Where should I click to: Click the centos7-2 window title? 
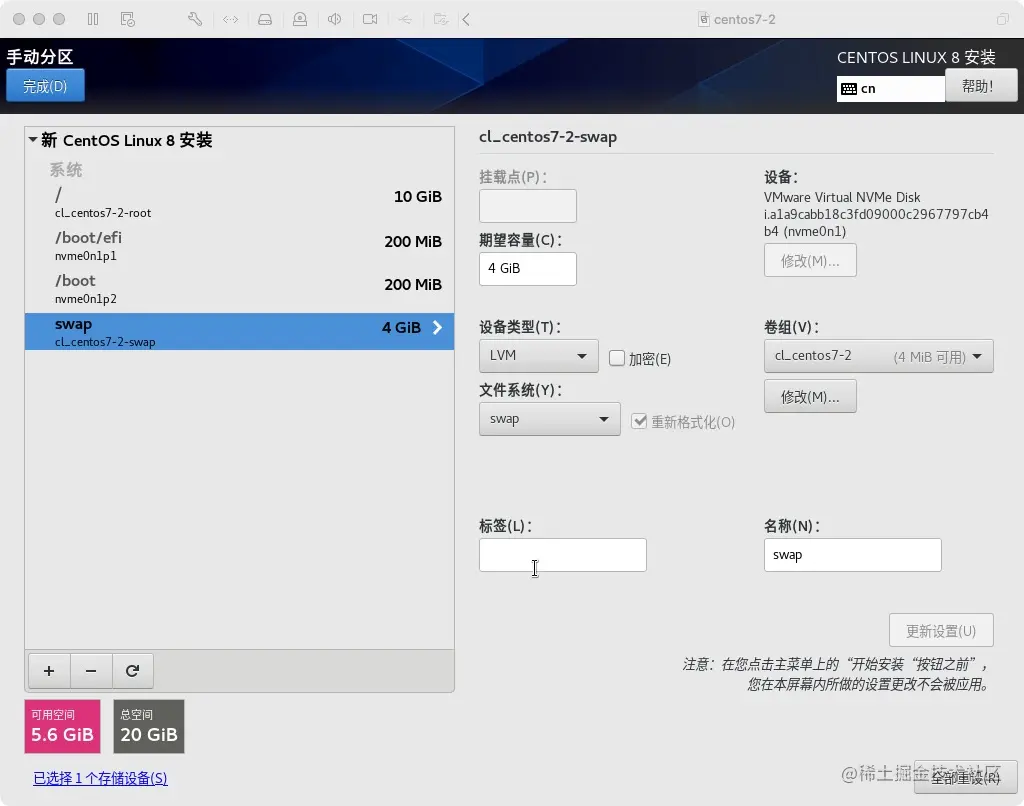pyautogui.click(x=744, y=19)
